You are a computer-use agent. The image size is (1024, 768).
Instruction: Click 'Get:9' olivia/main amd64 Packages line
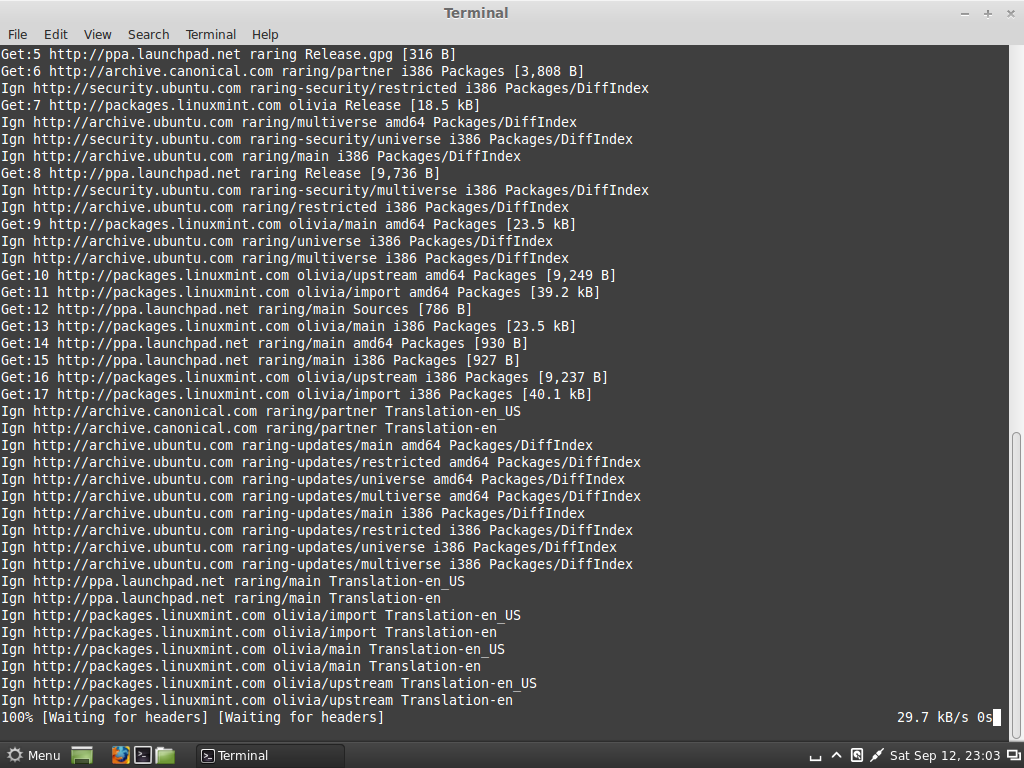point(289,225)
